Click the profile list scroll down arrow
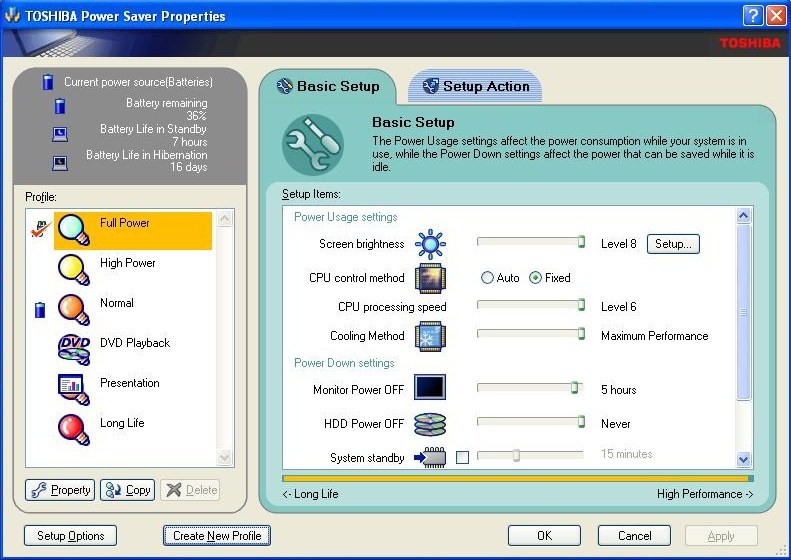Screen dimensions: 791x560 click(x=225, y=458)
